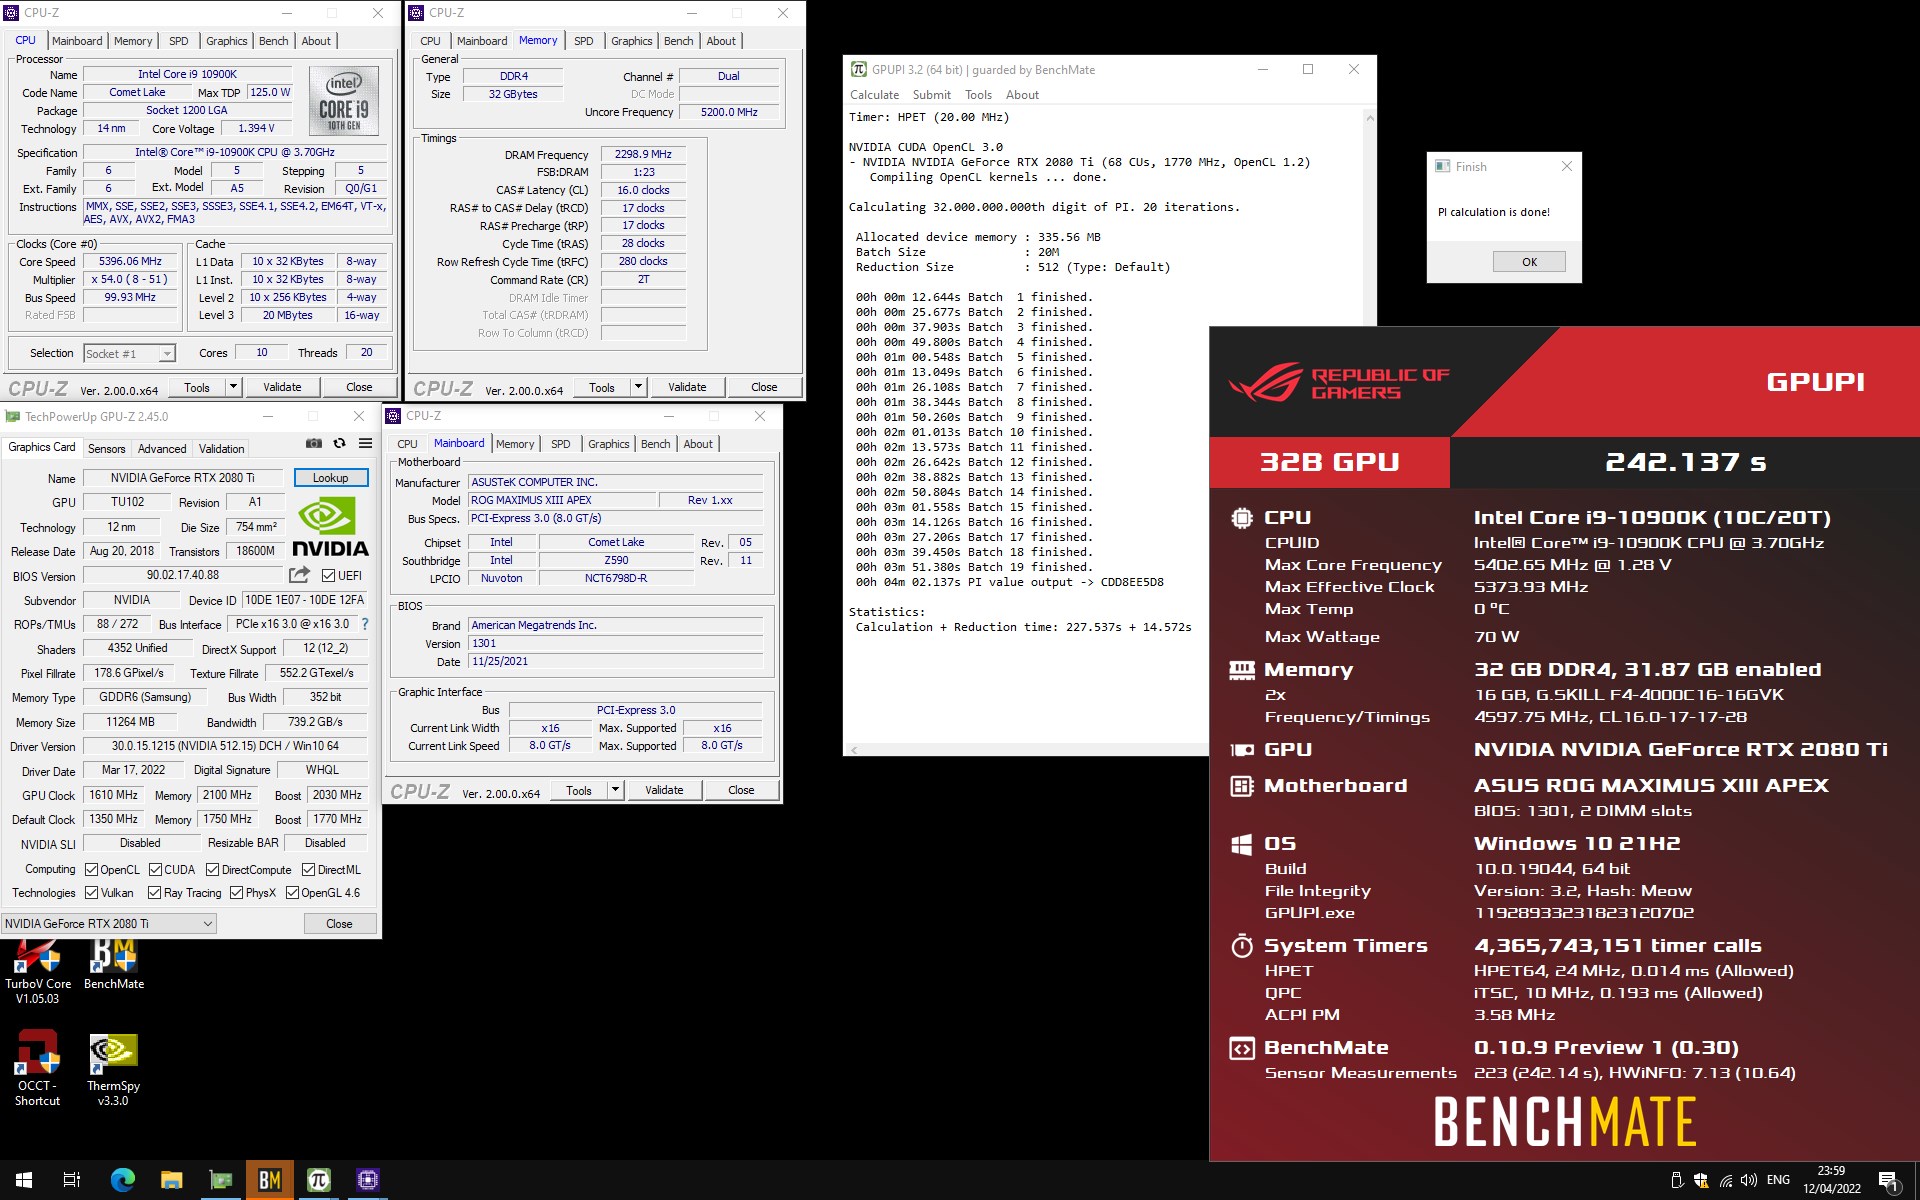Switch to Advanced tab in GPU-Z

[x=162, y=449]
